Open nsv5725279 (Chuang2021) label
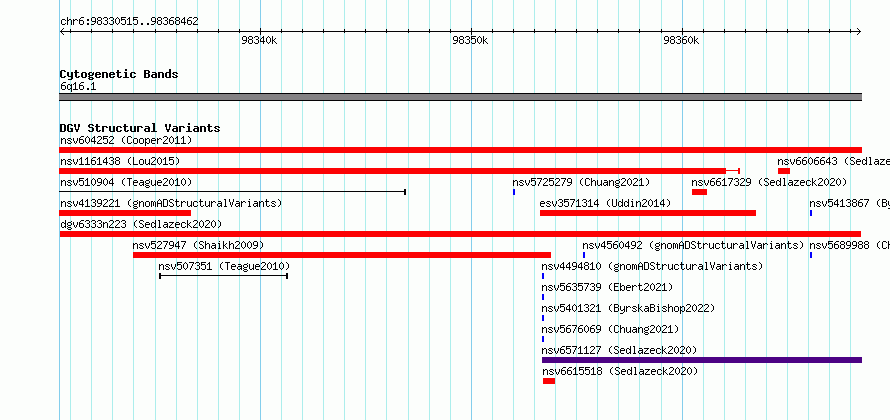The width and height of the screenshot is (890, 420). [581, 182]
